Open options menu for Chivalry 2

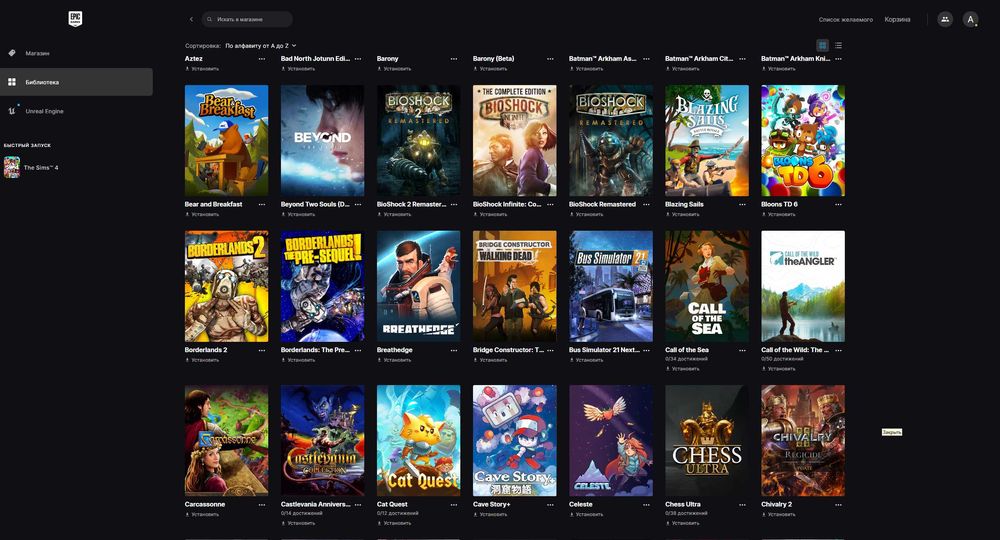838,504
